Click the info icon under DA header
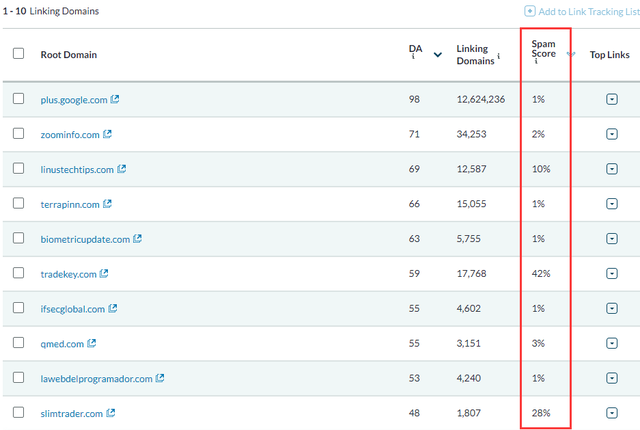 [413, 57]
